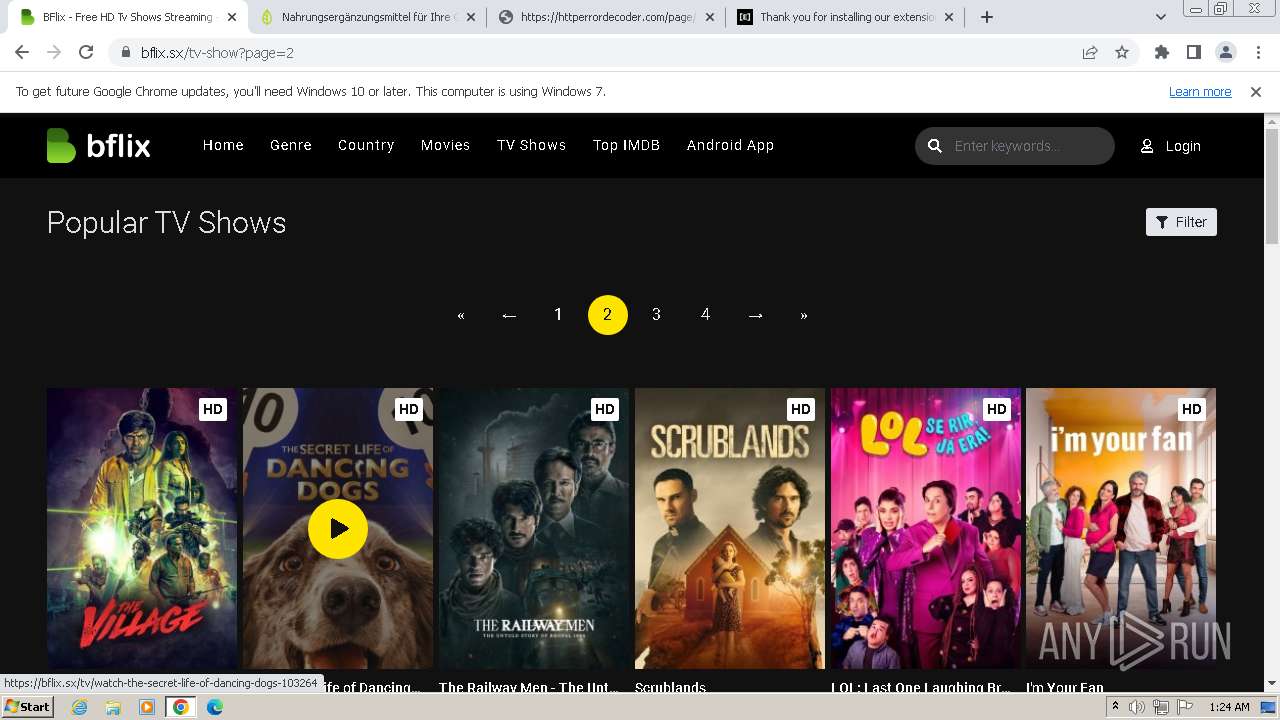The height and width of the screenshot is (720, 1280).
Task: Go to previous page with ← arrow
Action: tap(509, 315)
